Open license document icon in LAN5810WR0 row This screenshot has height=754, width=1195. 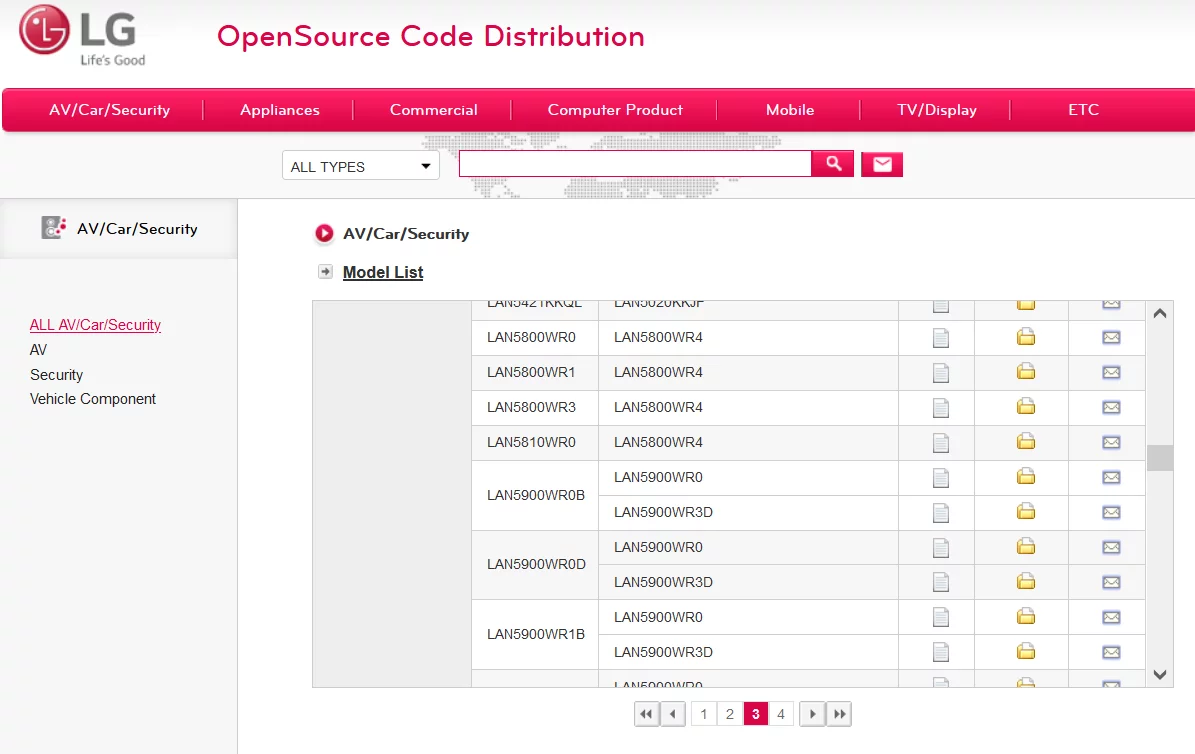click(941, 443)
